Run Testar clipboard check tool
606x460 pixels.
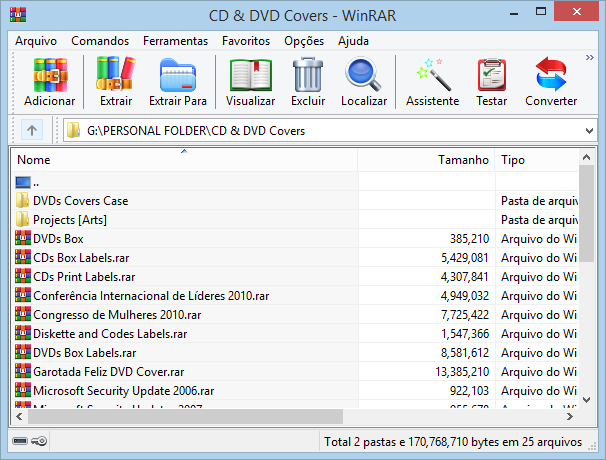492,74
